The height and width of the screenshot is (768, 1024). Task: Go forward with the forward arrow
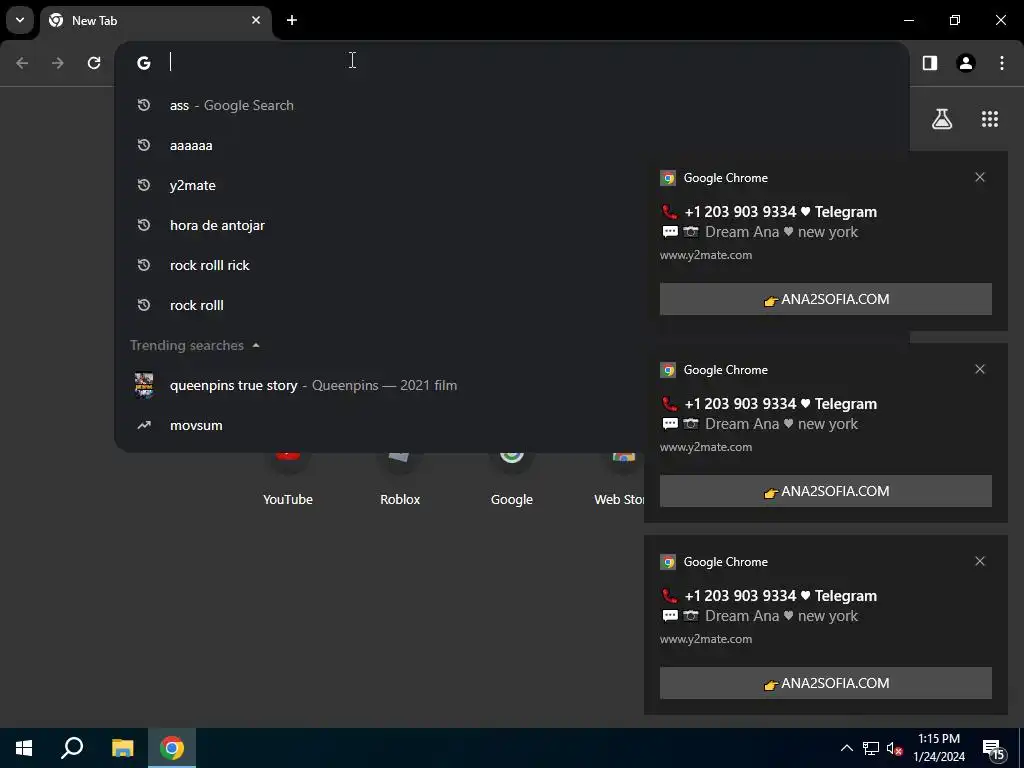pos(58,63)
